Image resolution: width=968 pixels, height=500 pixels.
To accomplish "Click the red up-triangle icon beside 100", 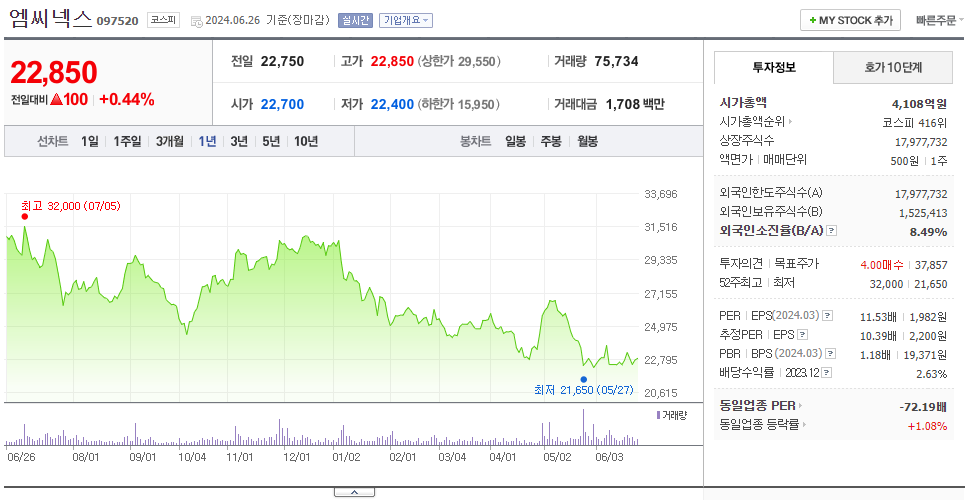I will 56,99.
